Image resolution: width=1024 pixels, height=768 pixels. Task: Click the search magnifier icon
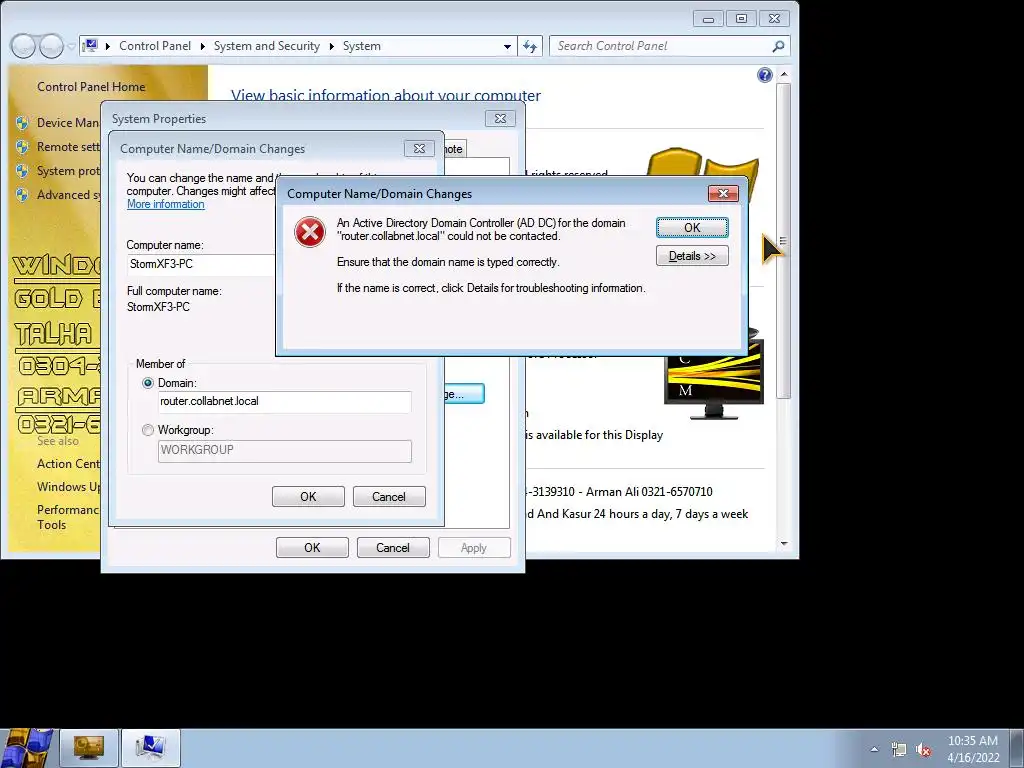tap(778, 46)
